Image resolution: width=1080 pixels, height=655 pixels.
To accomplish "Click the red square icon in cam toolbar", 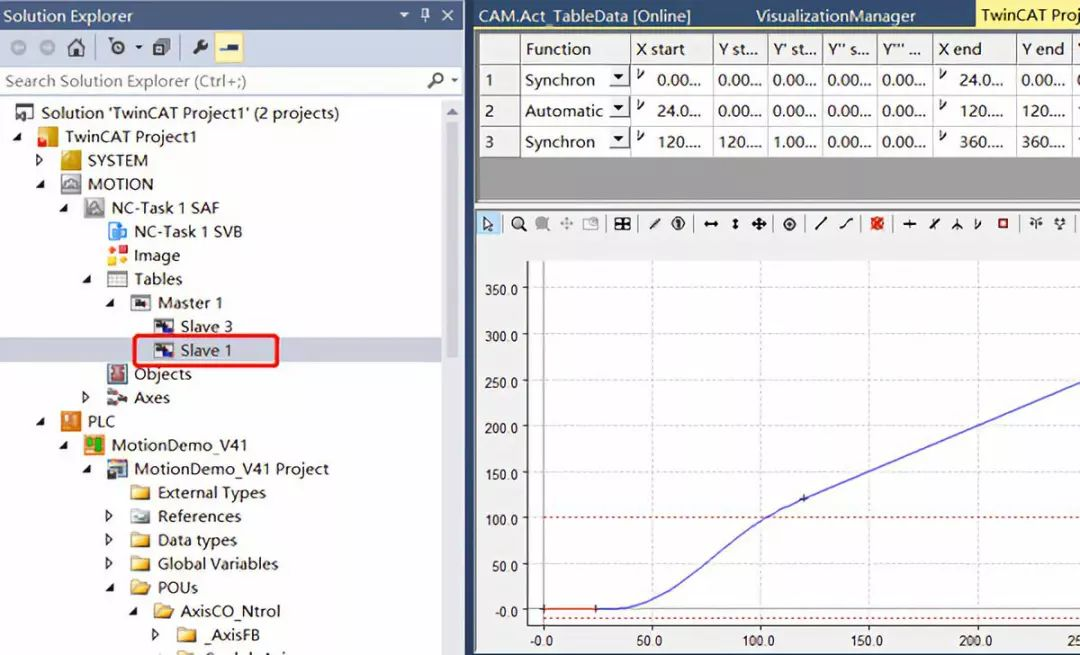I will (1003, 223).
